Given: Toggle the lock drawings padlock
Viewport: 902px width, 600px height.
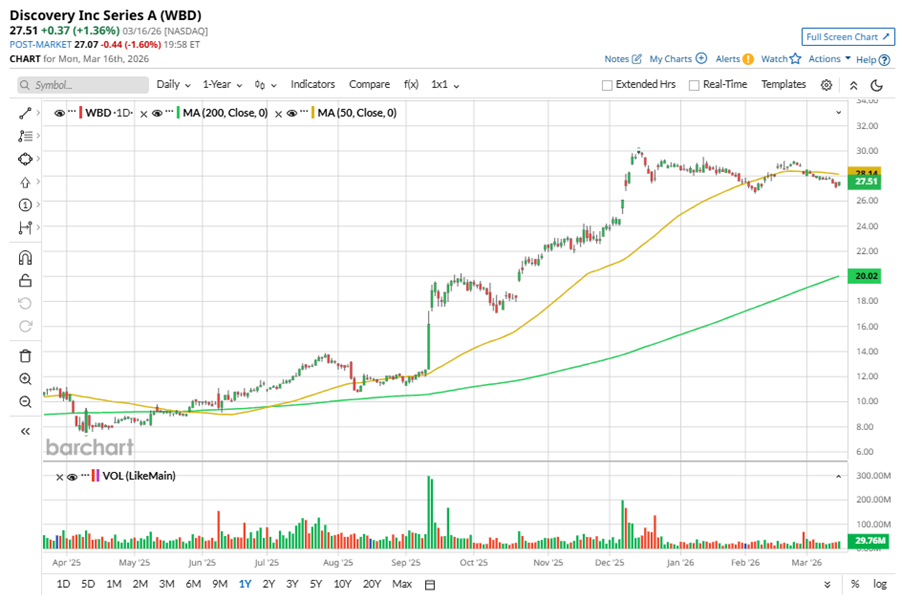Looking at the screenshot, I should [x=25, y=281].
